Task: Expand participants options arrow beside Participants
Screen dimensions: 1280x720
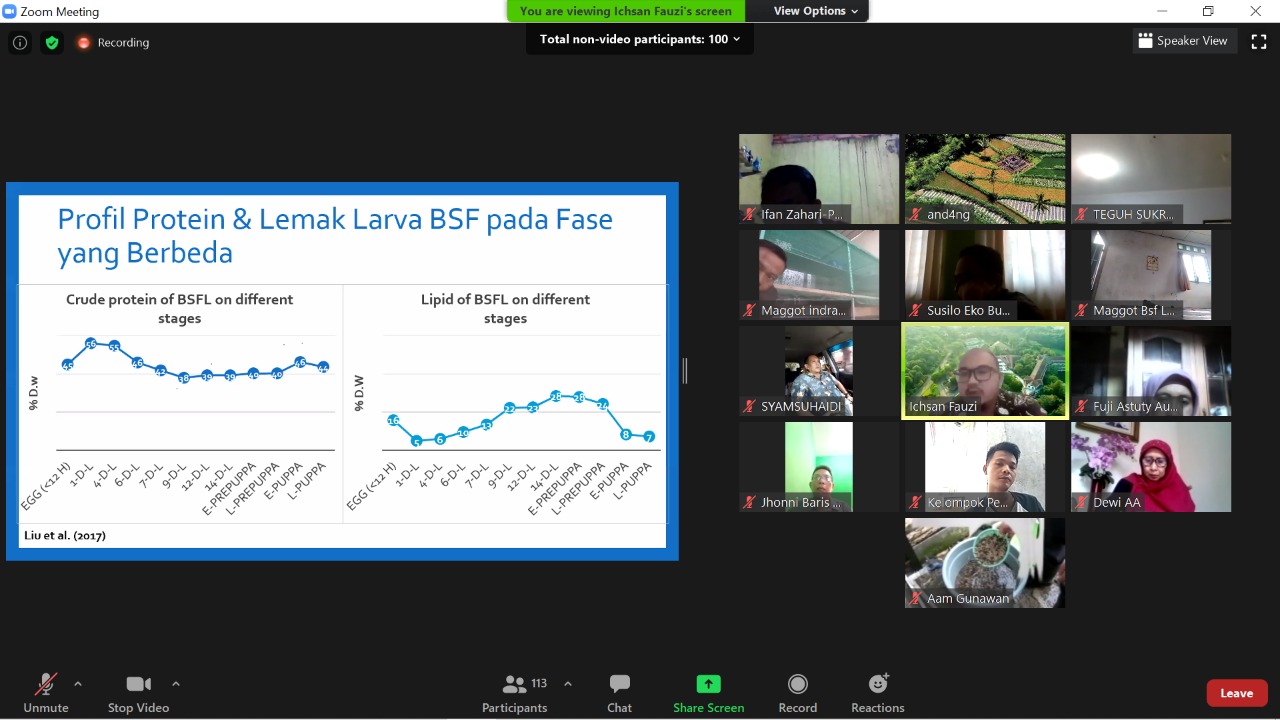Action: (x=568, y=684)
